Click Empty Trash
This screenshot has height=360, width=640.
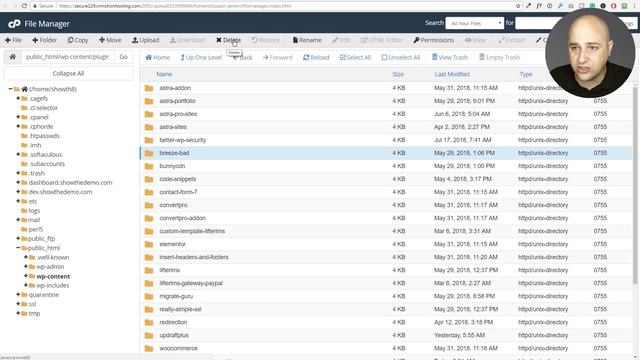pyautogui.click(x=499, y=57)
